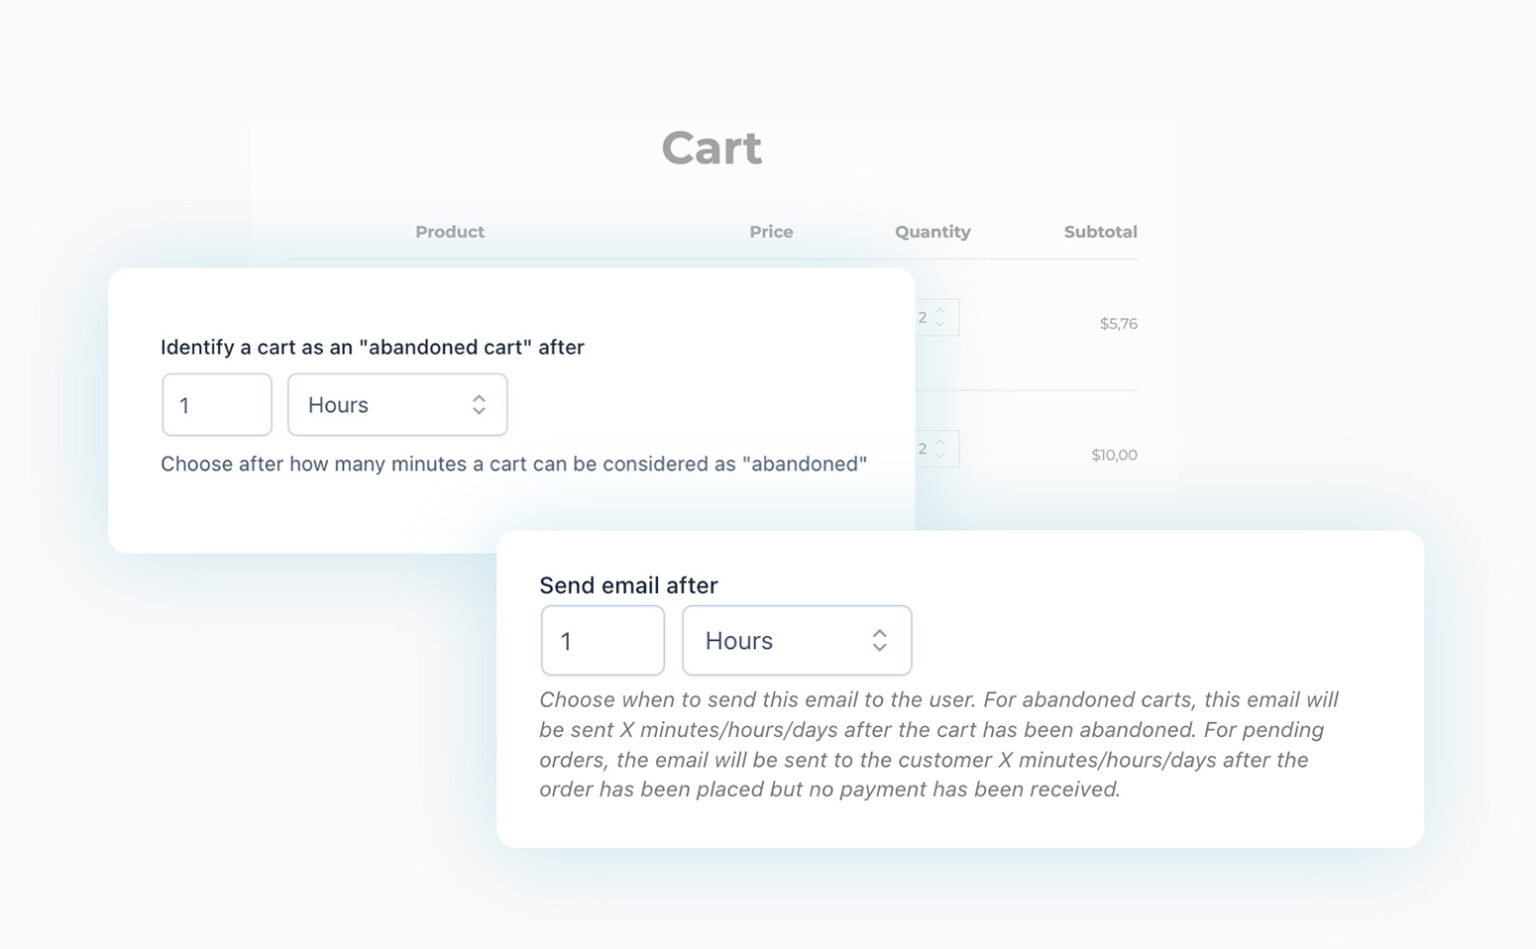Click the "Identify a cart as an abandoned cart after" label
Image resolution: width=1536 pixels, height=949 pixels.
click(372, 347)
